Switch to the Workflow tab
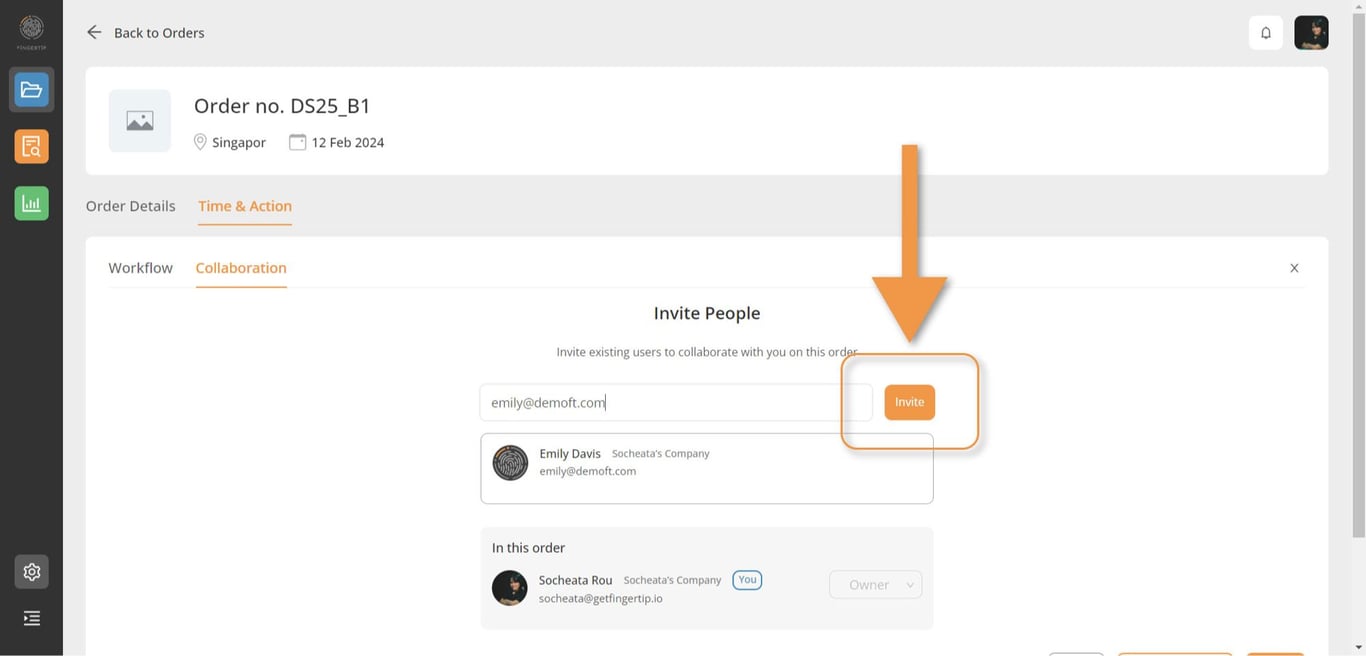1366x656 pixels. tap(140, 267)
